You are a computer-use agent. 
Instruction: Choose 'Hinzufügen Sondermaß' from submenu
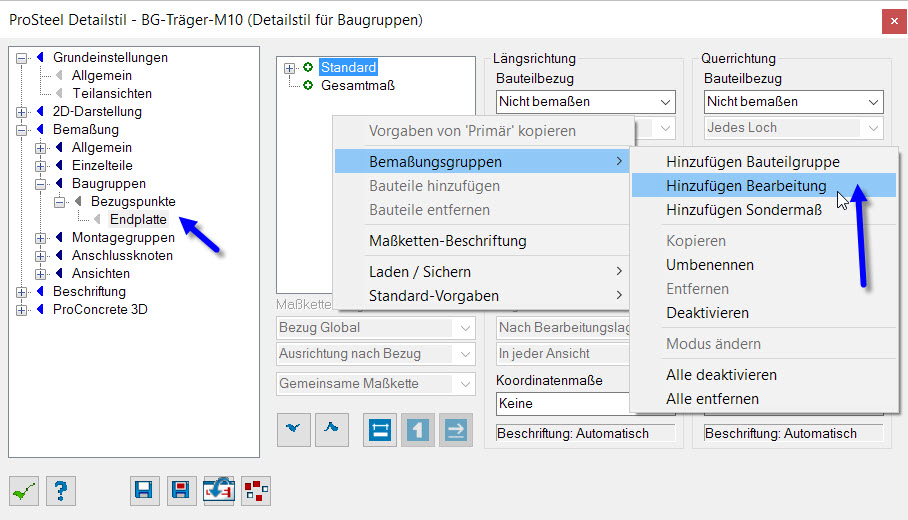pos(764,210)
